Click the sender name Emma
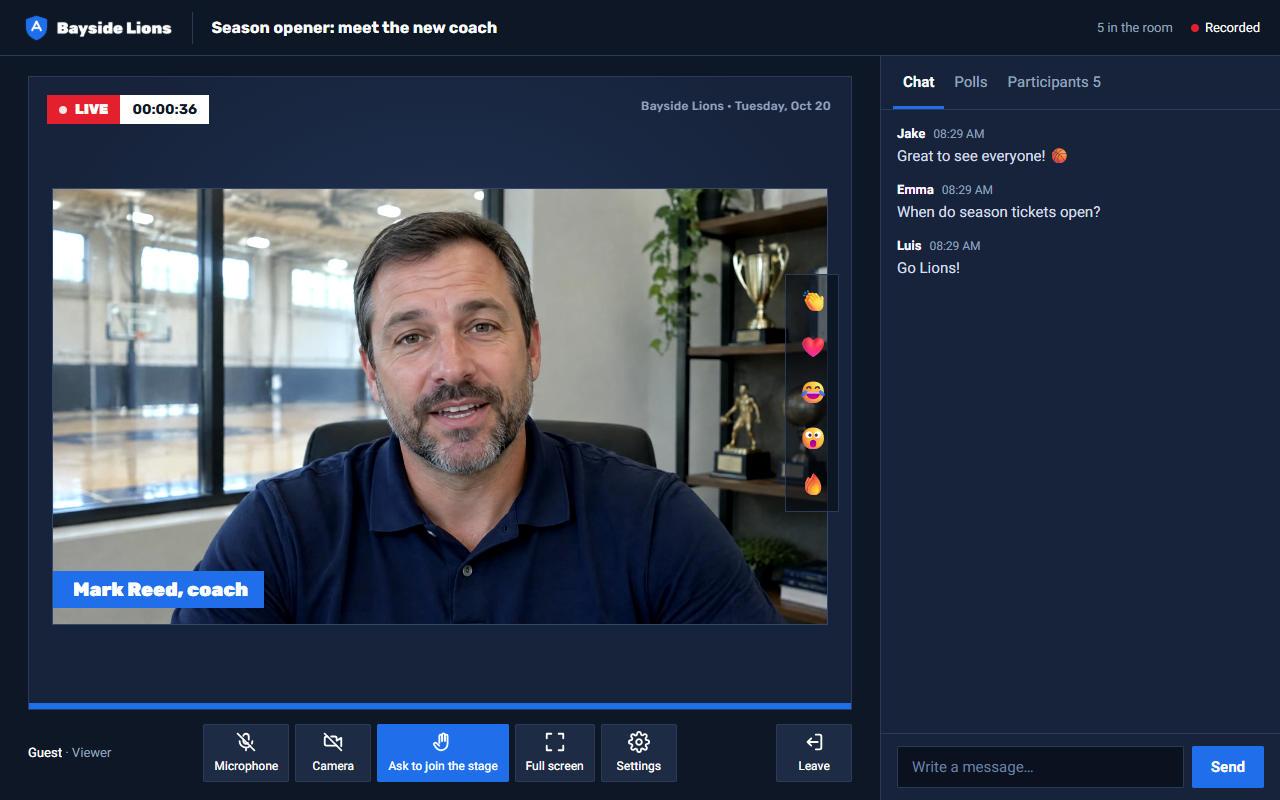Image resolution: width=1280 pixels, height=800 pixels. 915,189
